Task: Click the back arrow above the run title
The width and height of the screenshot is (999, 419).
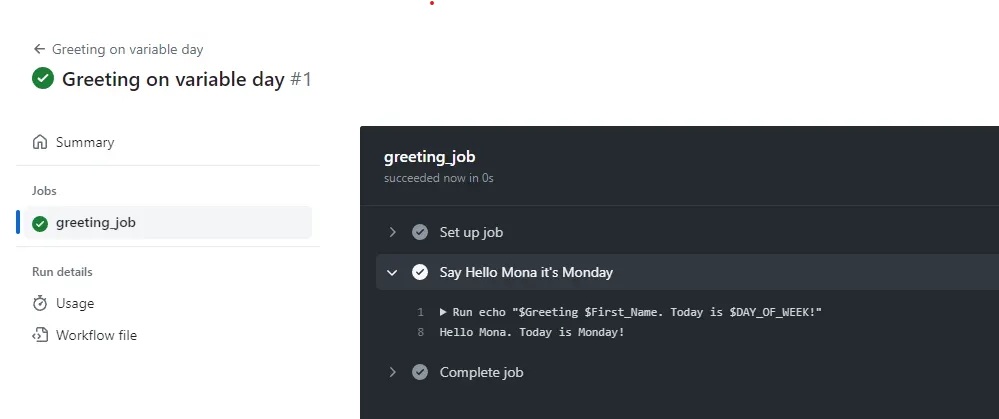Action: 39,49
